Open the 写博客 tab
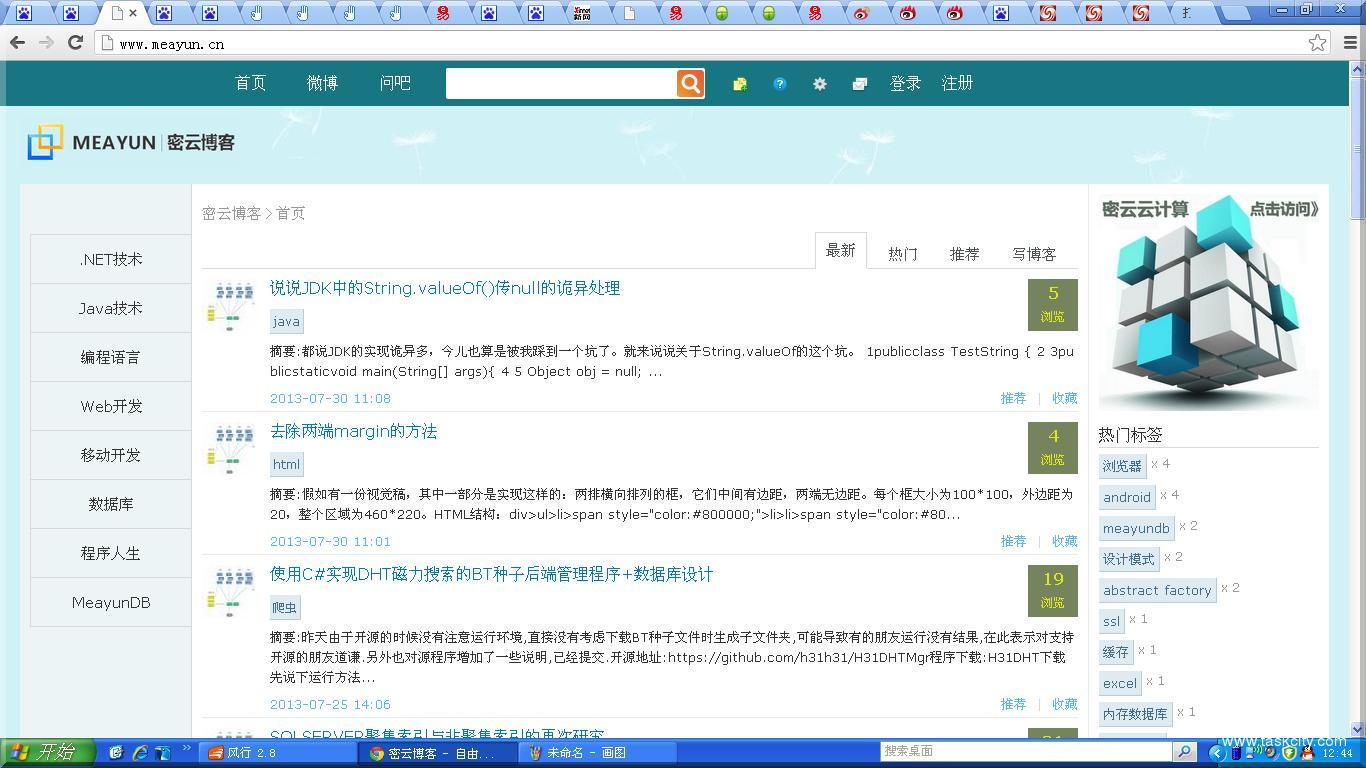This screenshot has width=1366, height=768. tap(1034, 254)
